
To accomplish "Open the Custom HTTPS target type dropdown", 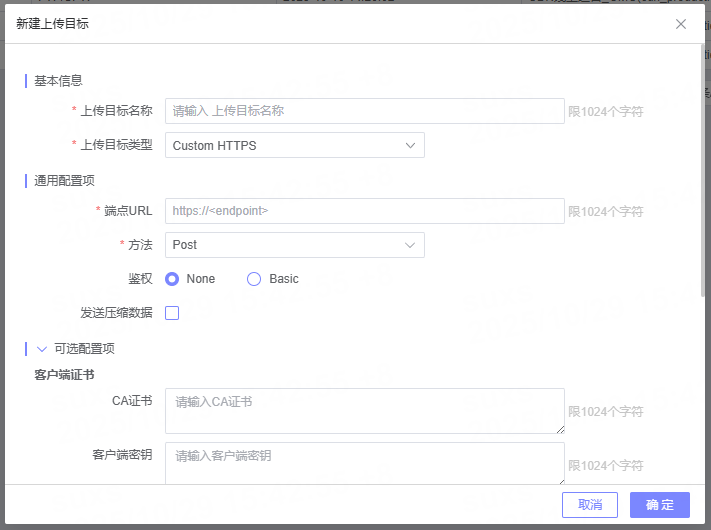I will click(294, 146).
